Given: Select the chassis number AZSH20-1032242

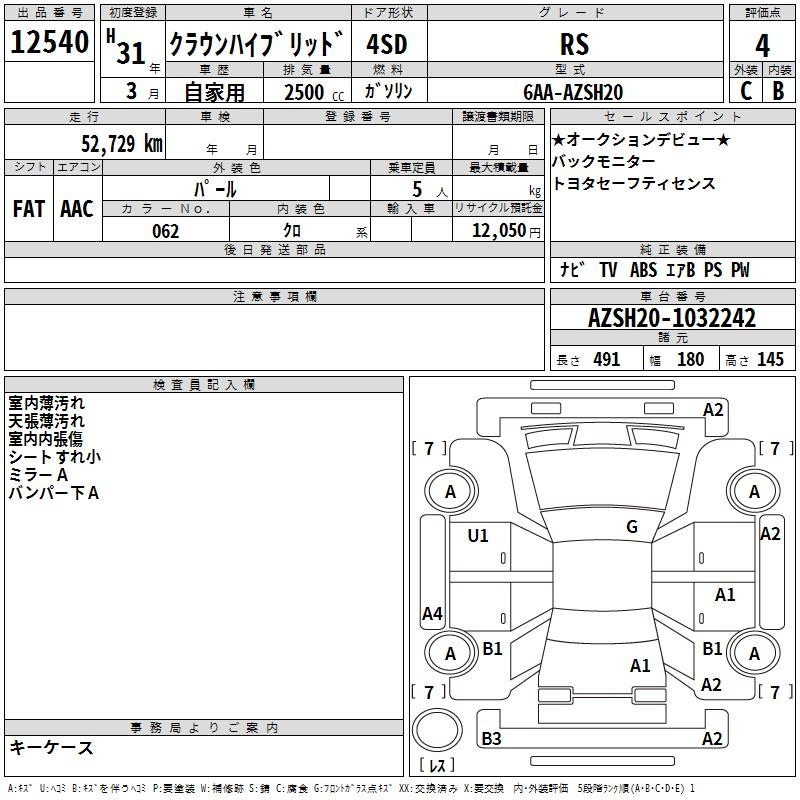Looking at the screenshot, I should click(x=672, y=318).
